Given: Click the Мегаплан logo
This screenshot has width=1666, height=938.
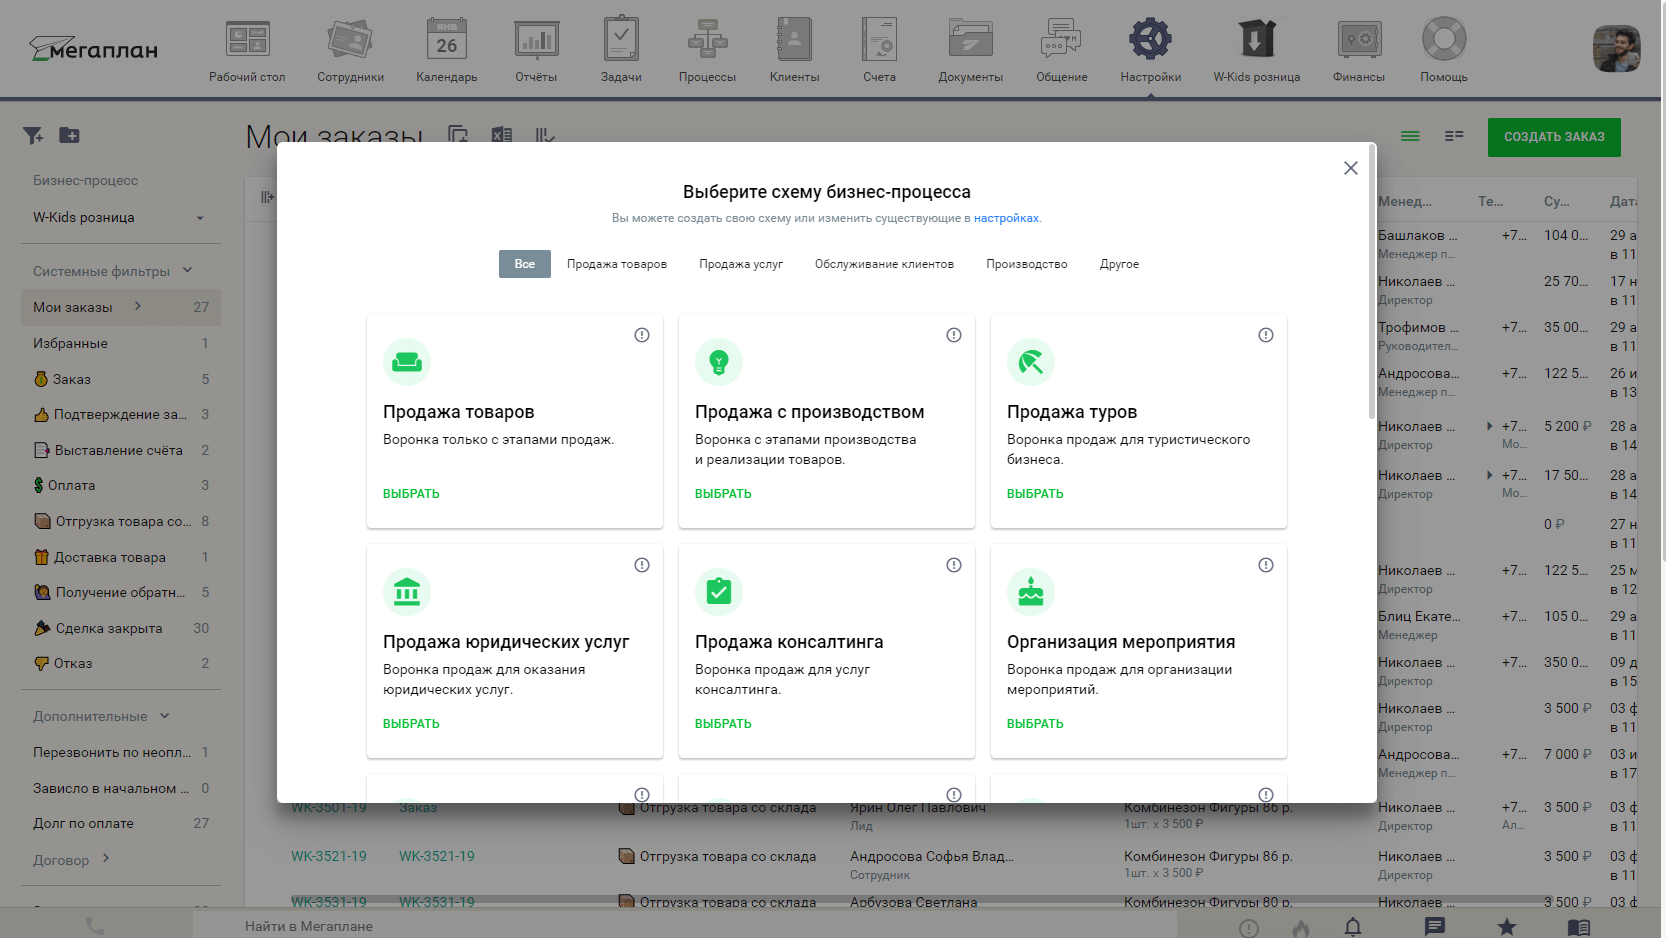Looking at the screenshot, I should point(93,48).
